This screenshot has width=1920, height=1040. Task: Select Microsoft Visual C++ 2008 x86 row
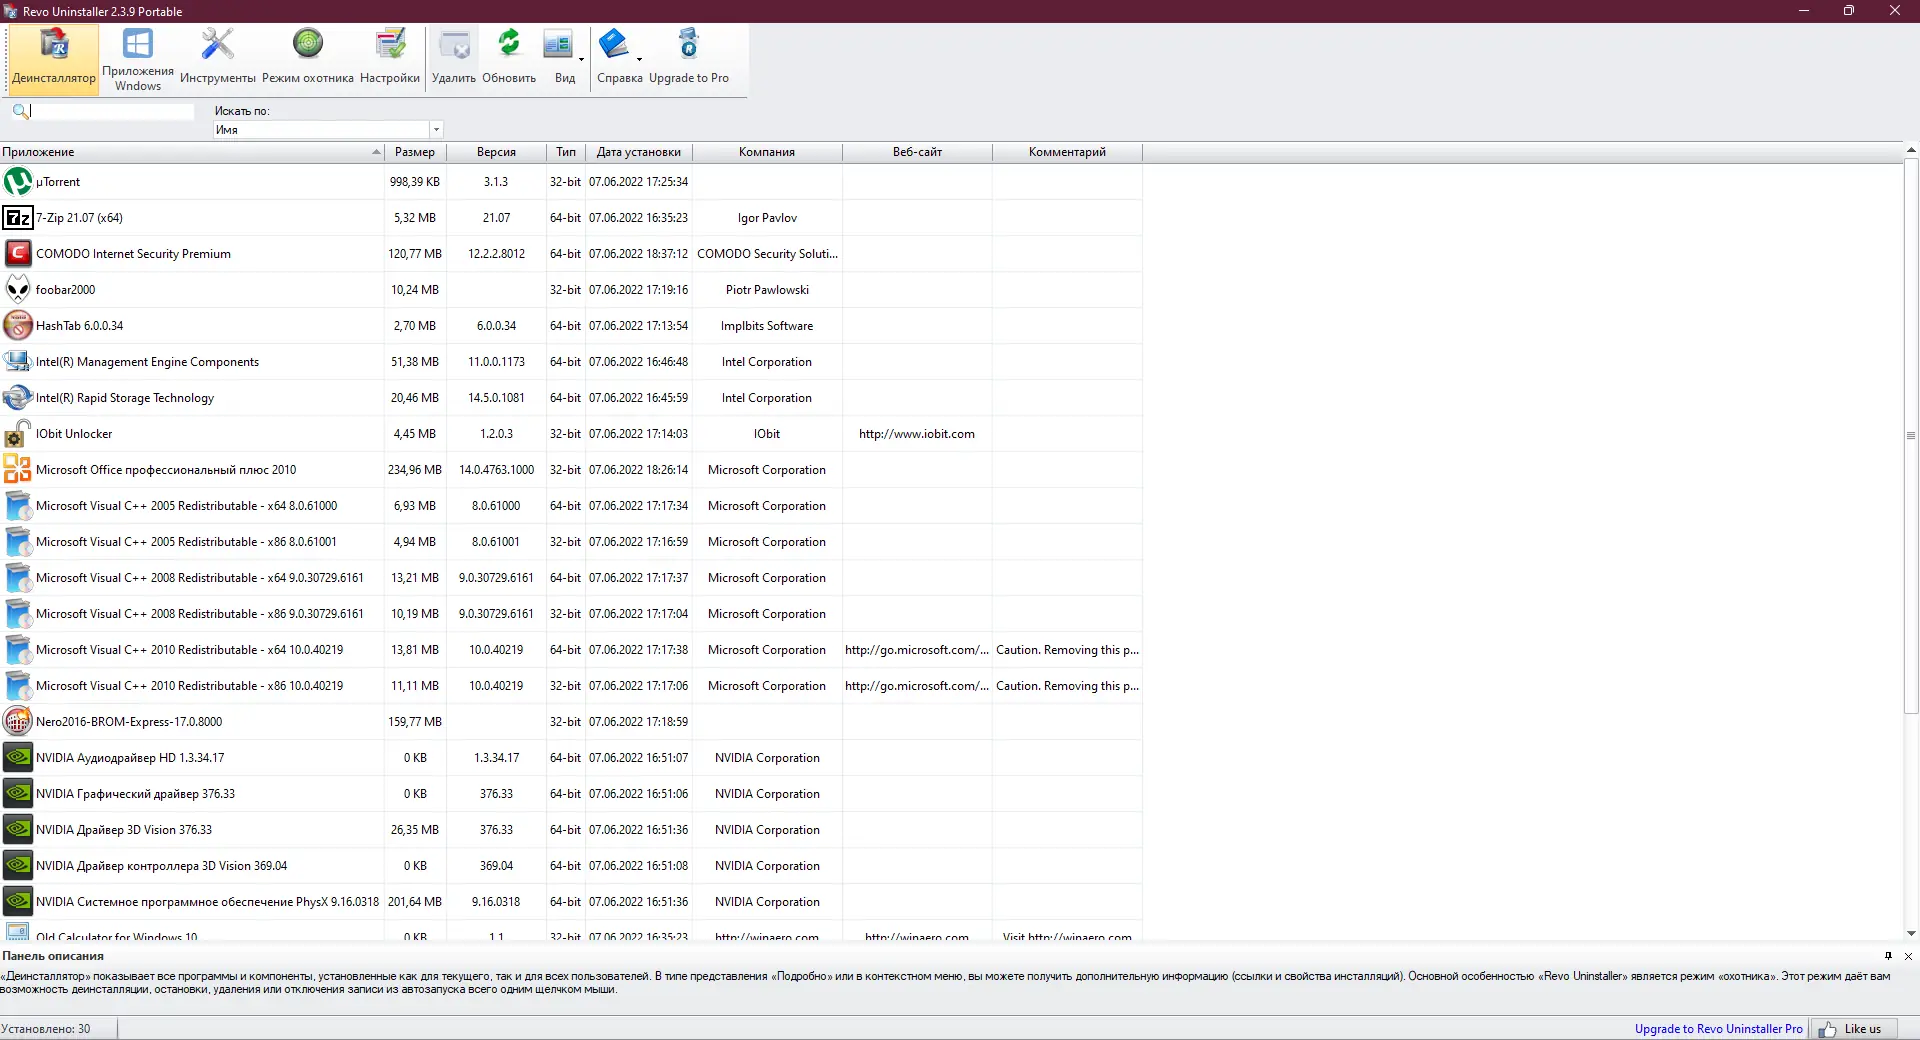pos(571,614)
